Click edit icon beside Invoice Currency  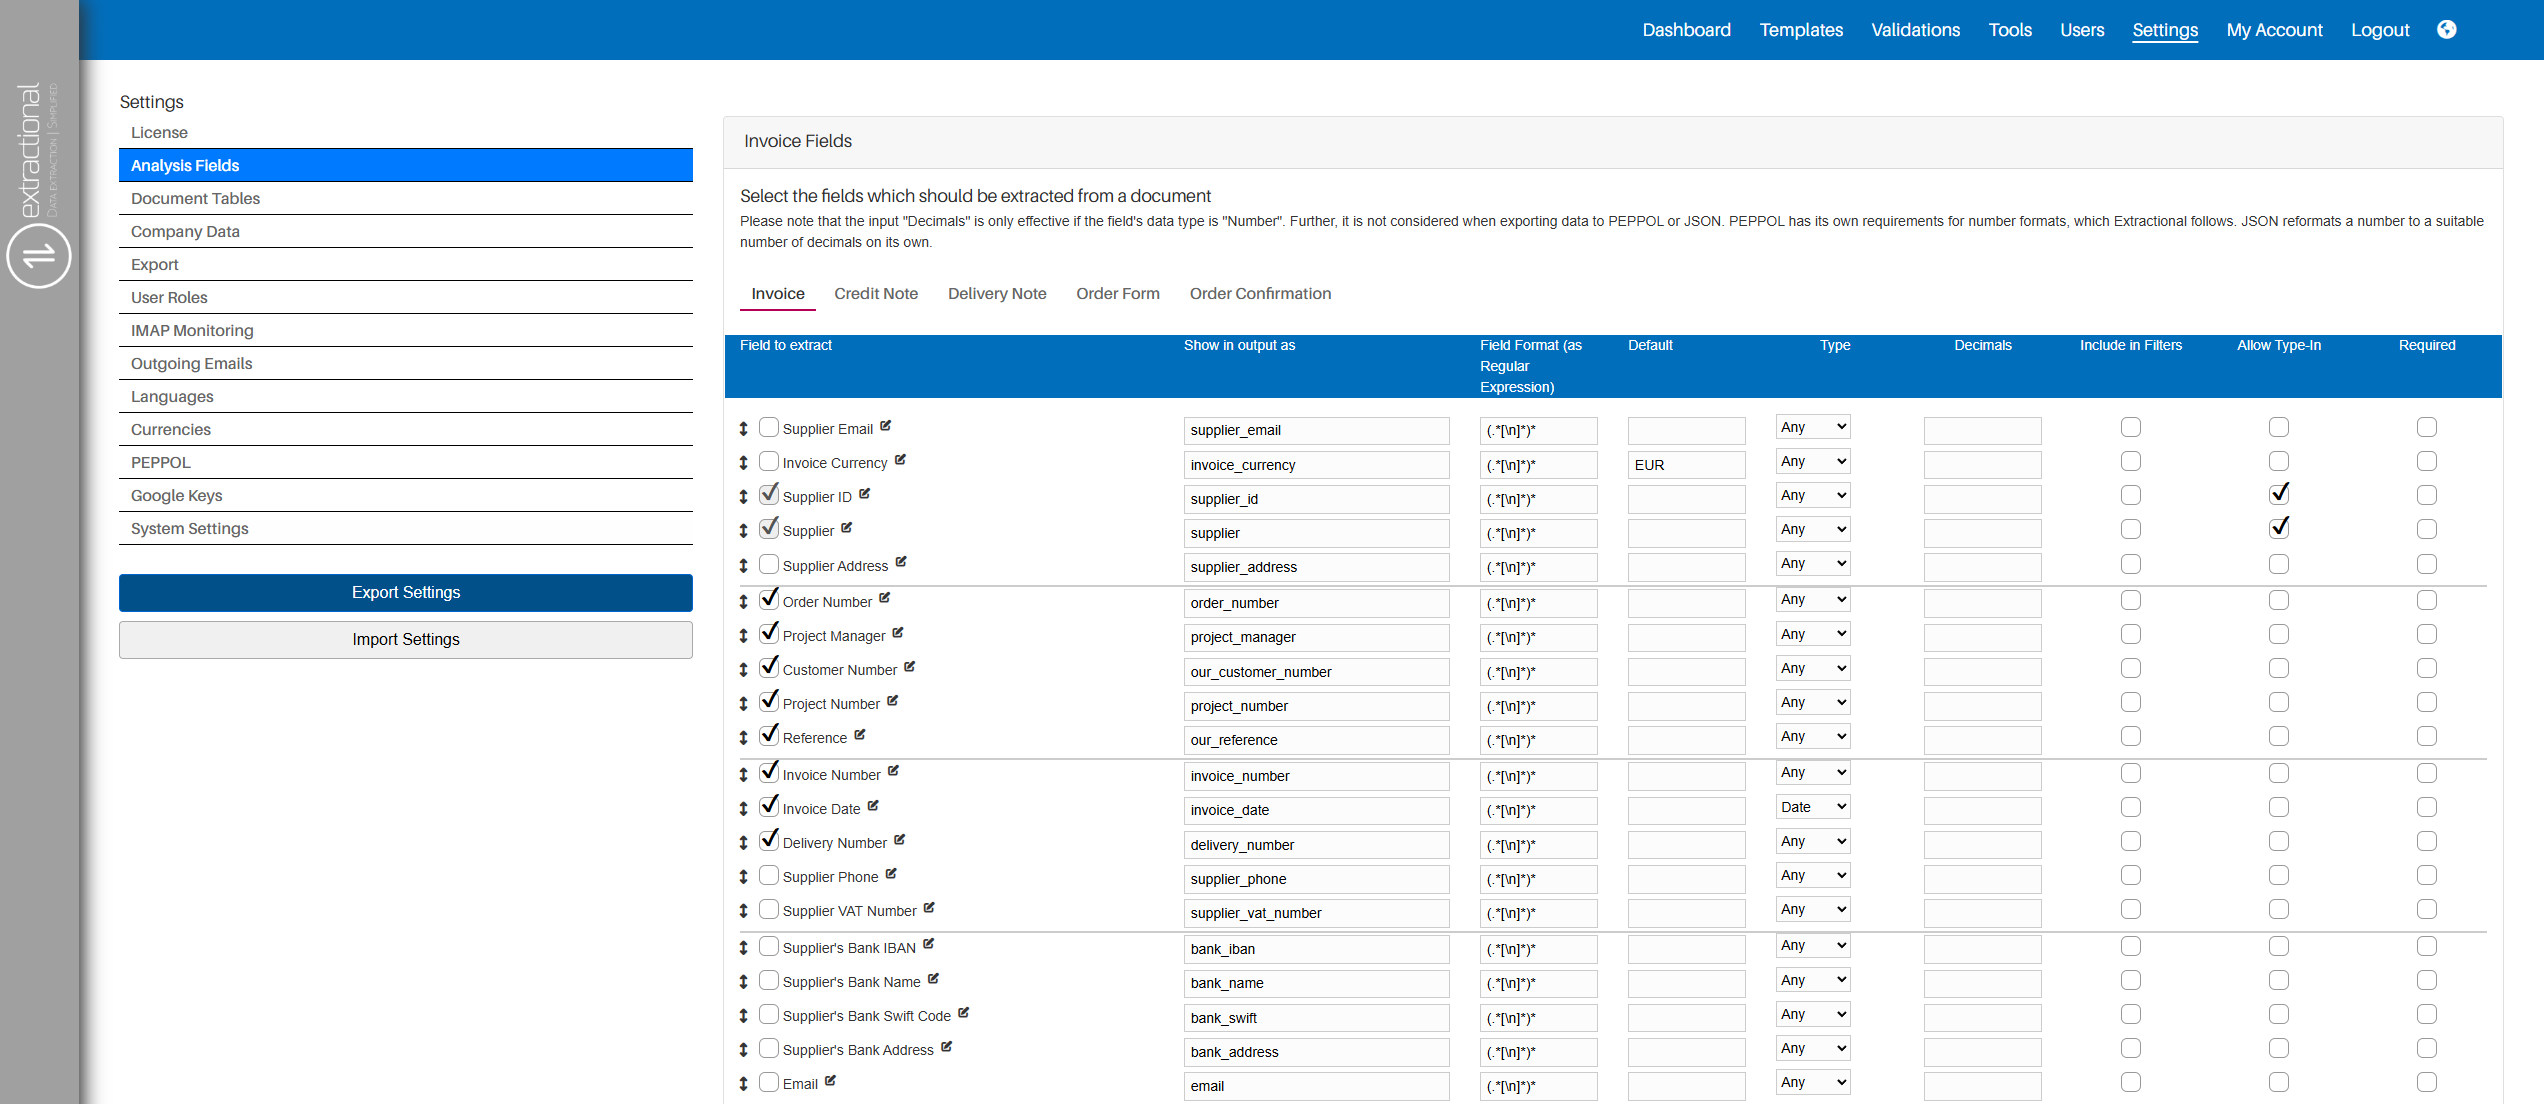click(x=900, y=460)
